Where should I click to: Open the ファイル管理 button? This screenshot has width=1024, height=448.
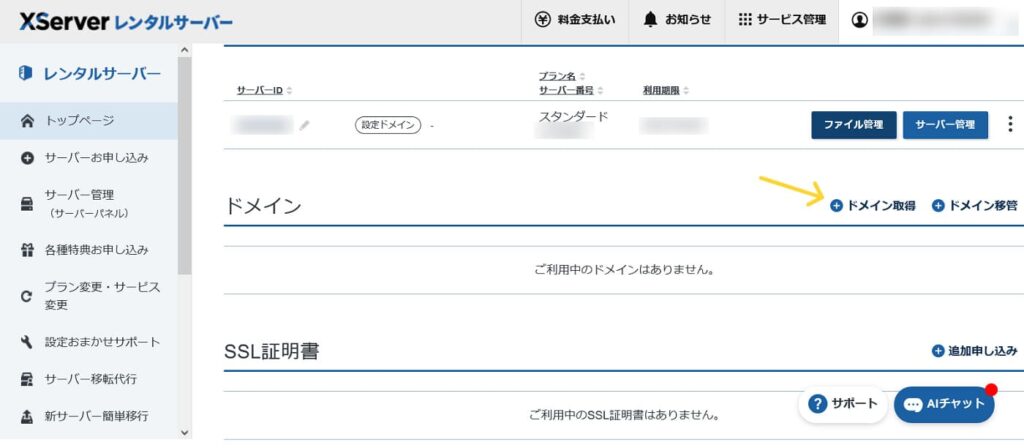pyautogui.click(x=854, y=125)
